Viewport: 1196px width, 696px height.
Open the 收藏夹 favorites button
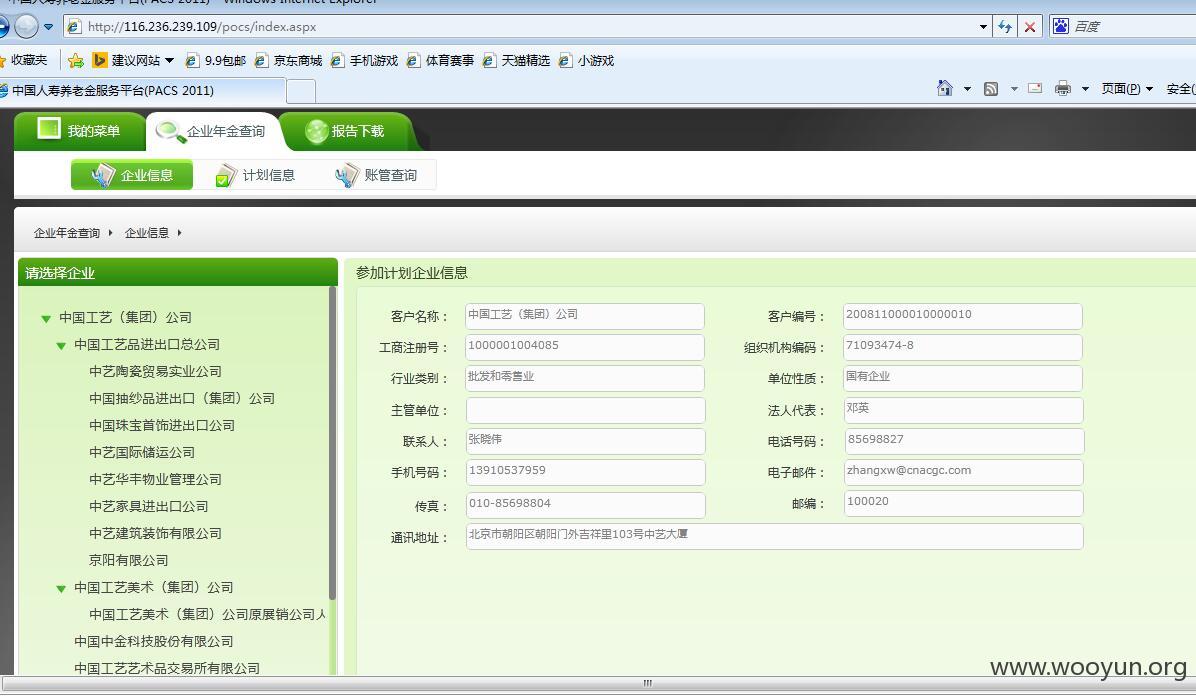[23, 60]
